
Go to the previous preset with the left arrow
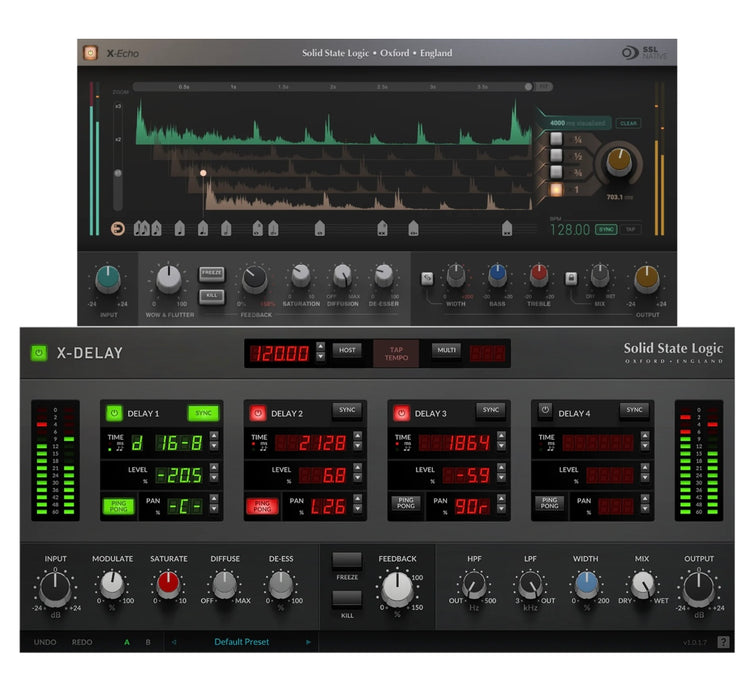(174, 642)
